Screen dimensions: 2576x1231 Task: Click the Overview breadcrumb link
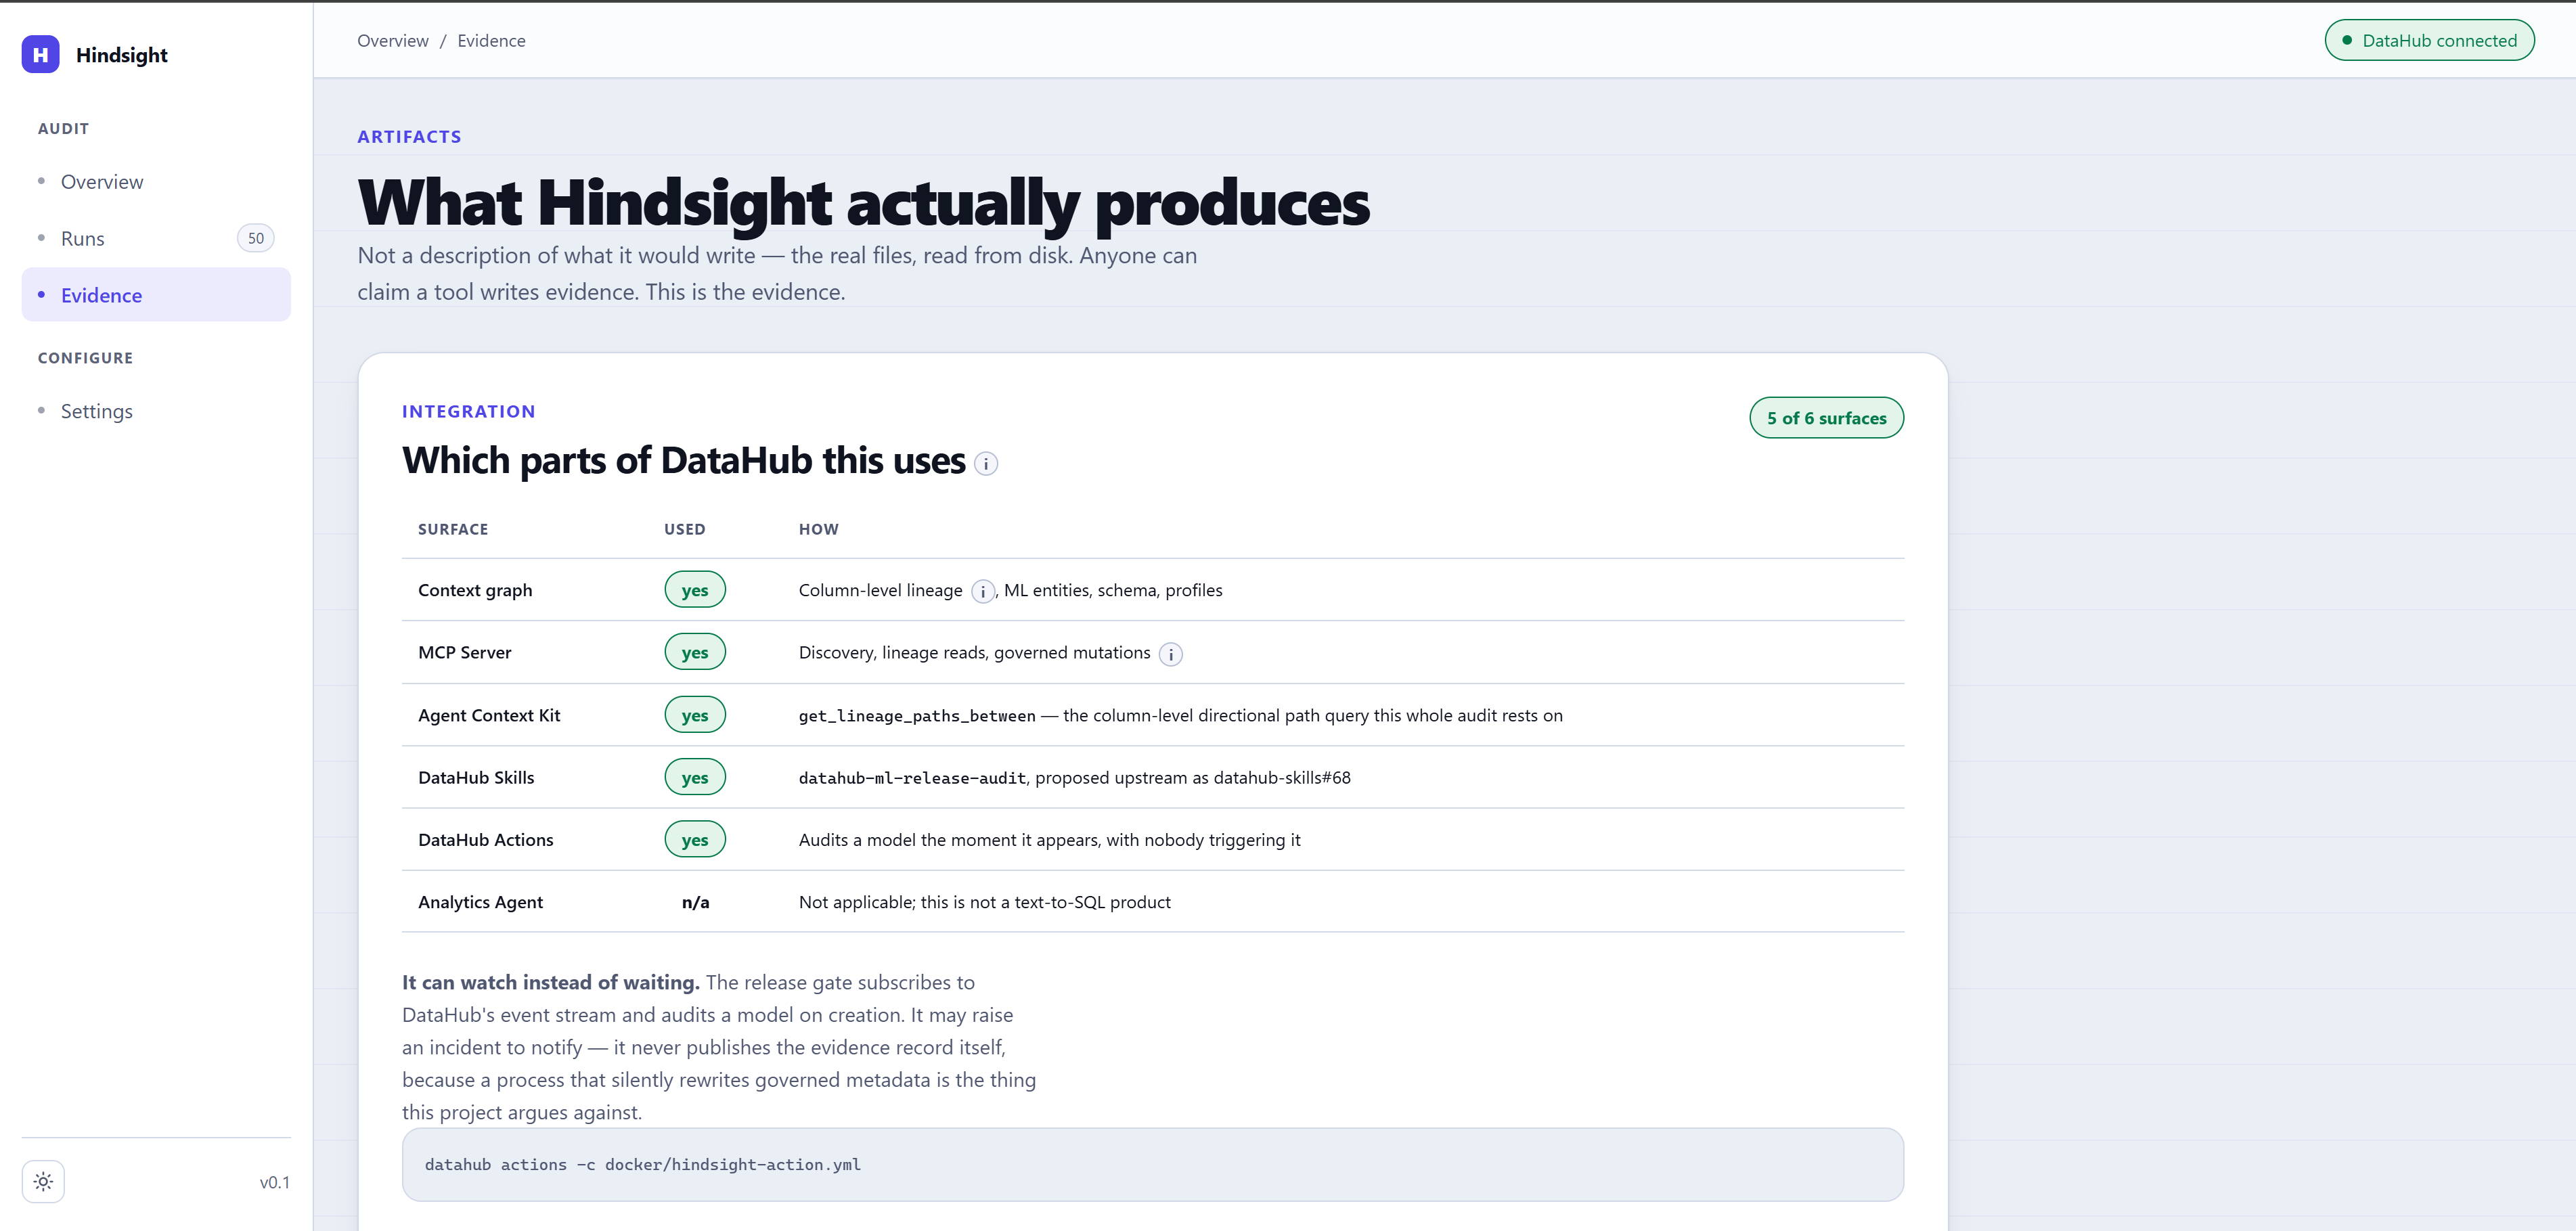(393, 41)
